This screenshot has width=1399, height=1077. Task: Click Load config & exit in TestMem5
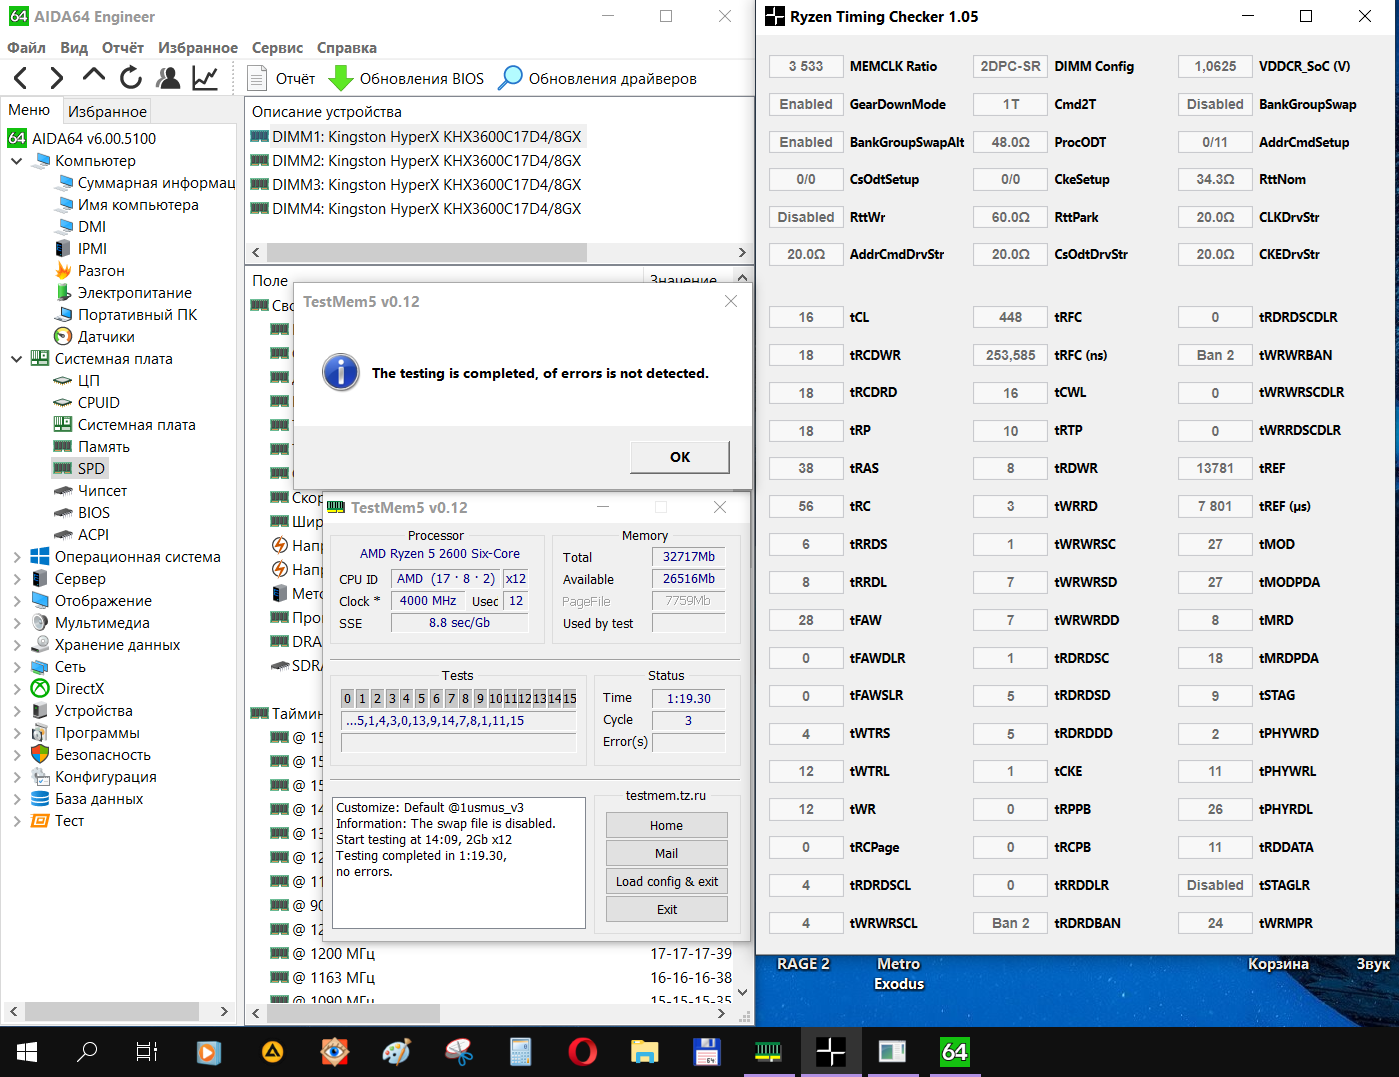pyautogui.click(x=666, y=882)
